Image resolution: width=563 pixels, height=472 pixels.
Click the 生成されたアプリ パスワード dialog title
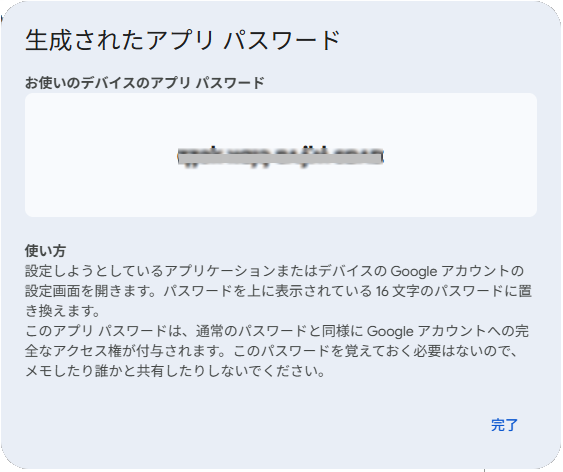[x=182, y=40]
